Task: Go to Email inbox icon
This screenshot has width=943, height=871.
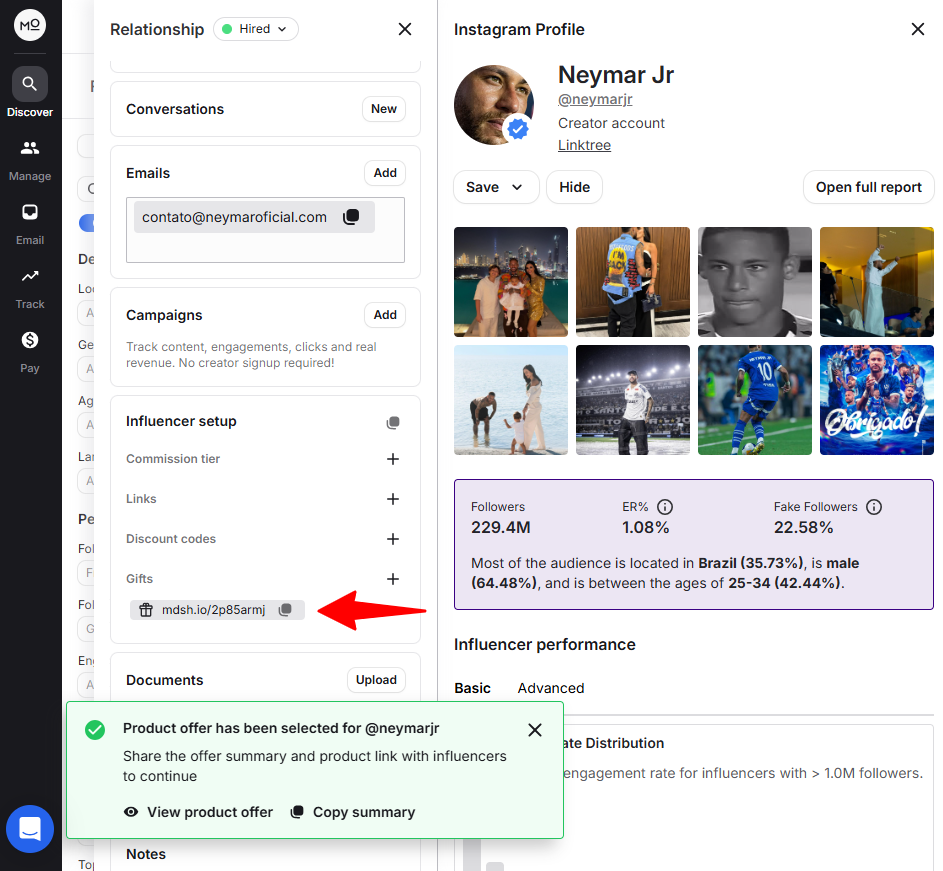Action: [29, 212]
